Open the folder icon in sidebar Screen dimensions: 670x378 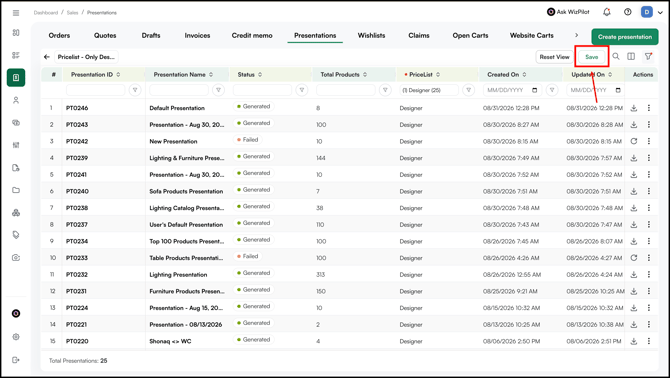[16, 190]
